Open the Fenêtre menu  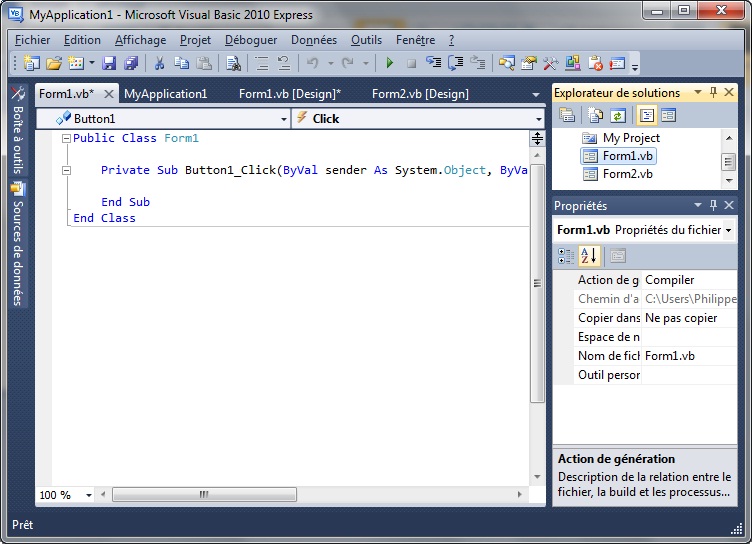tap(415, 40)
